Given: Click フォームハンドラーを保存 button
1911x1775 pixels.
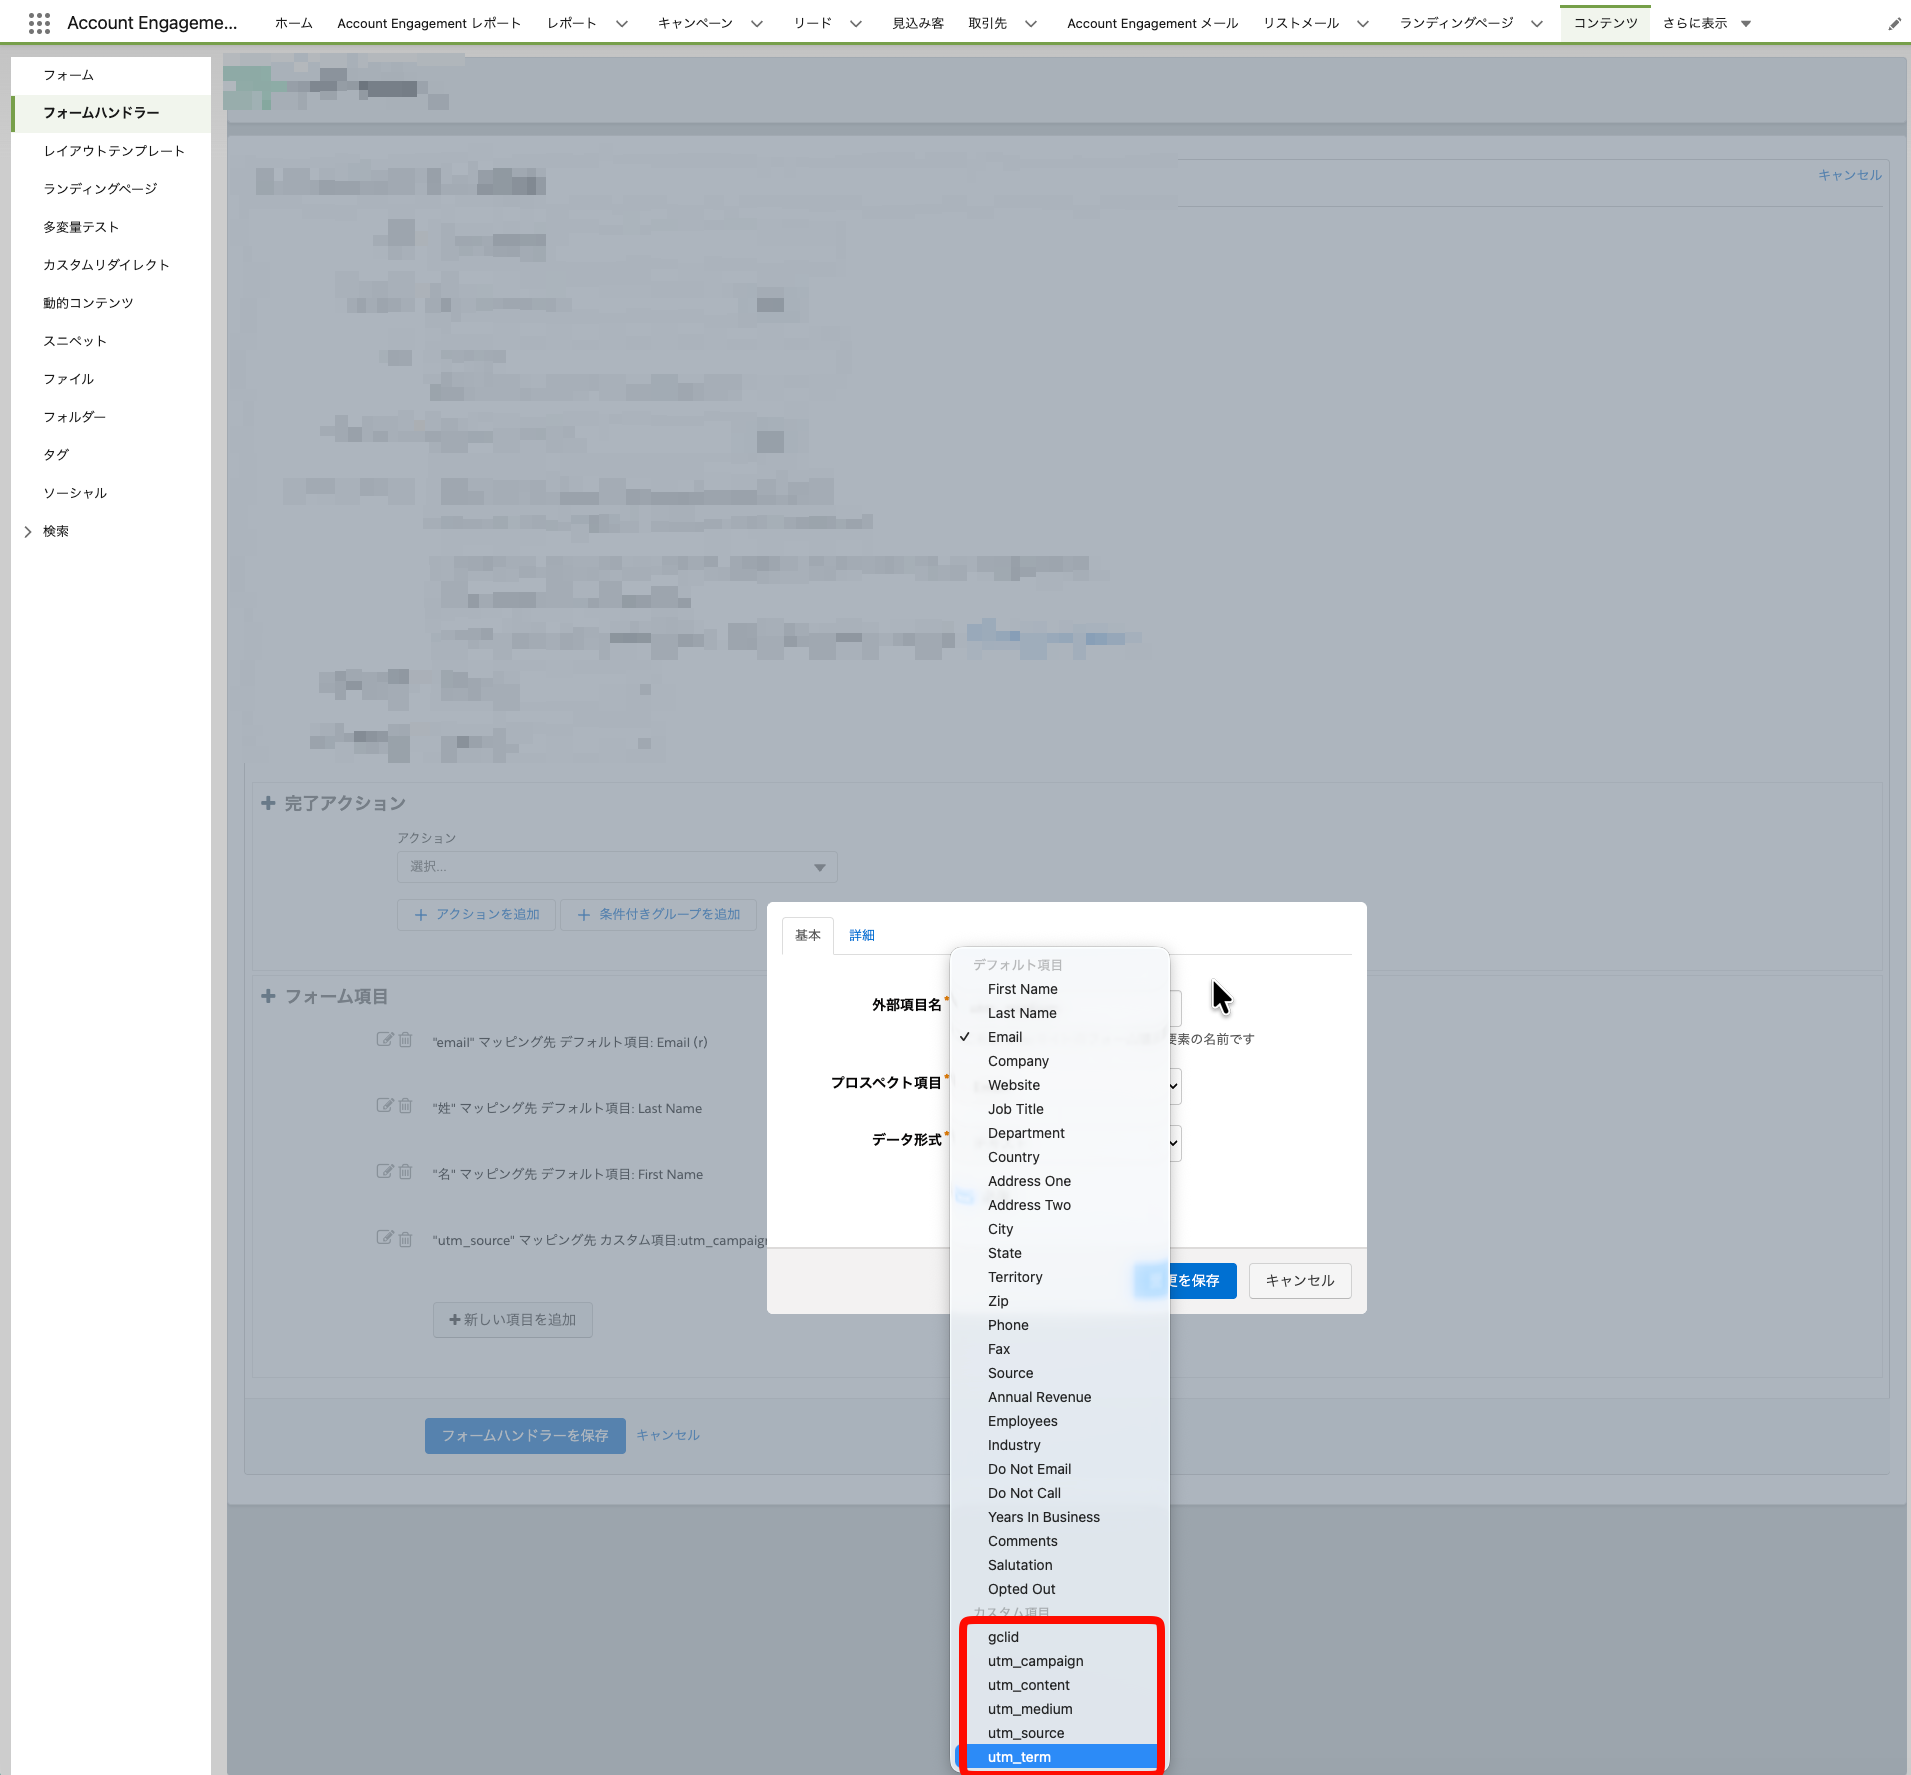Looking at the screenshot, I should (x=525, y=1435).
